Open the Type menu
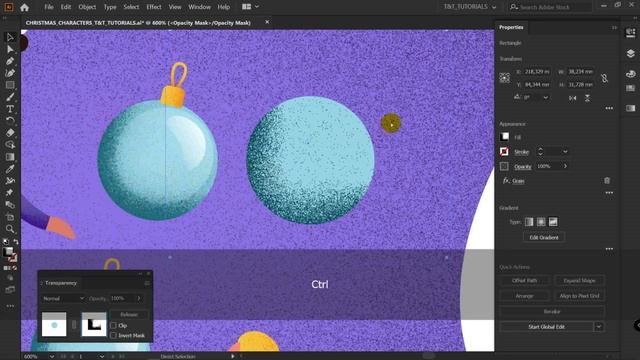 tap(110, 7)
